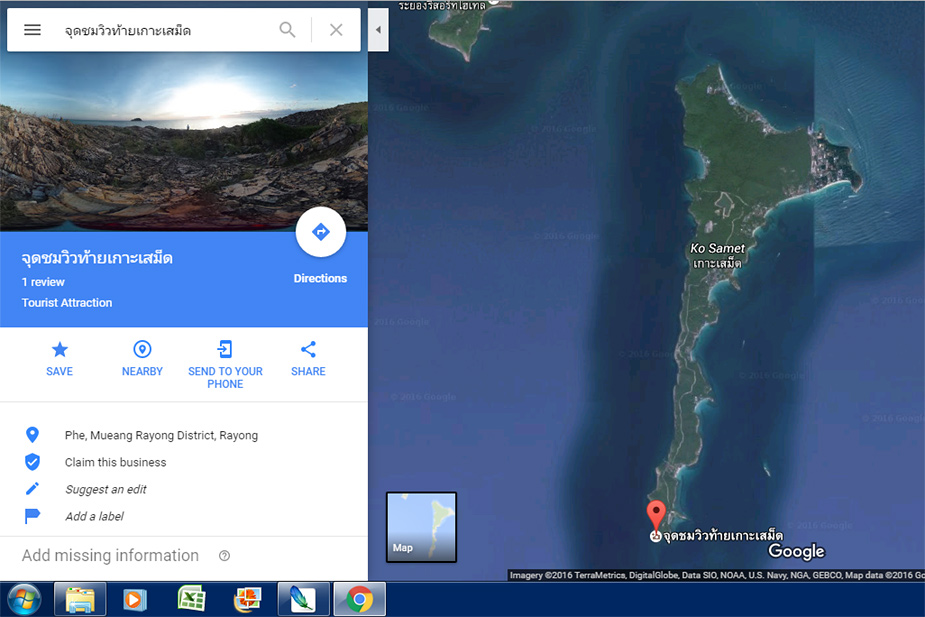Switch to Map view thumbnail

click(421, 527)
